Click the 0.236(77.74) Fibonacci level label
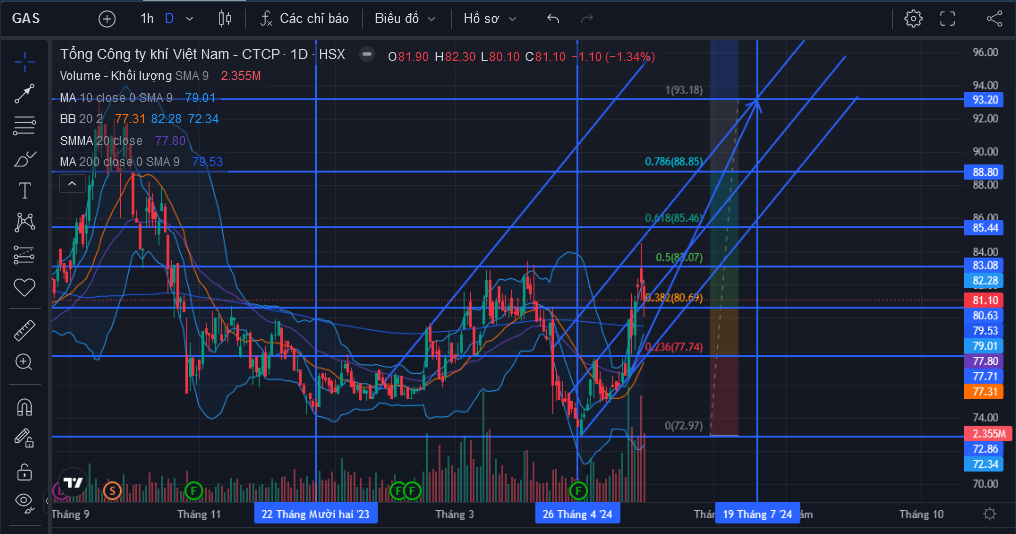Image resolution: width=1016 pixels, height=534 pixels. tap(673, 347)
